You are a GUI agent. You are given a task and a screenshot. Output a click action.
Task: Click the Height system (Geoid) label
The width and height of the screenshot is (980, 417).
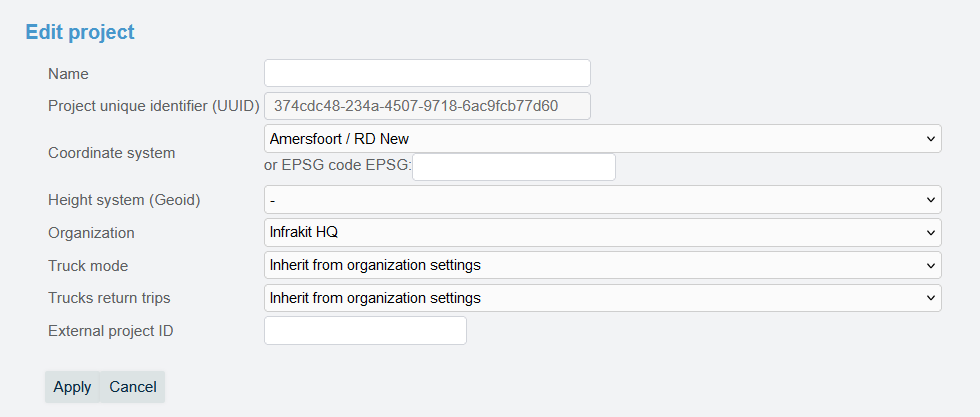click(124, 200)
